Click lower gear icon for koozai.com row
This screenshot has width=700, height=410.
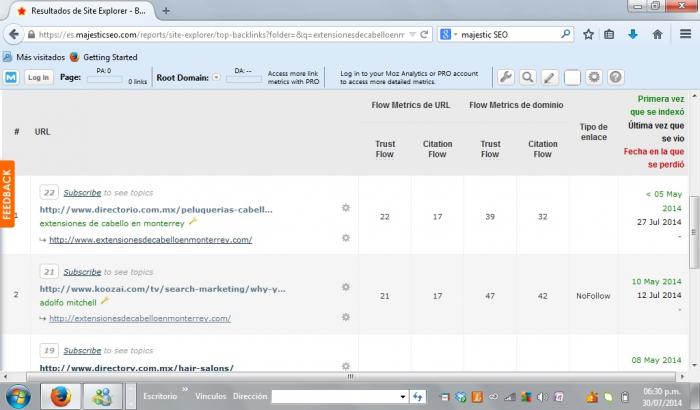coord(346,317)
